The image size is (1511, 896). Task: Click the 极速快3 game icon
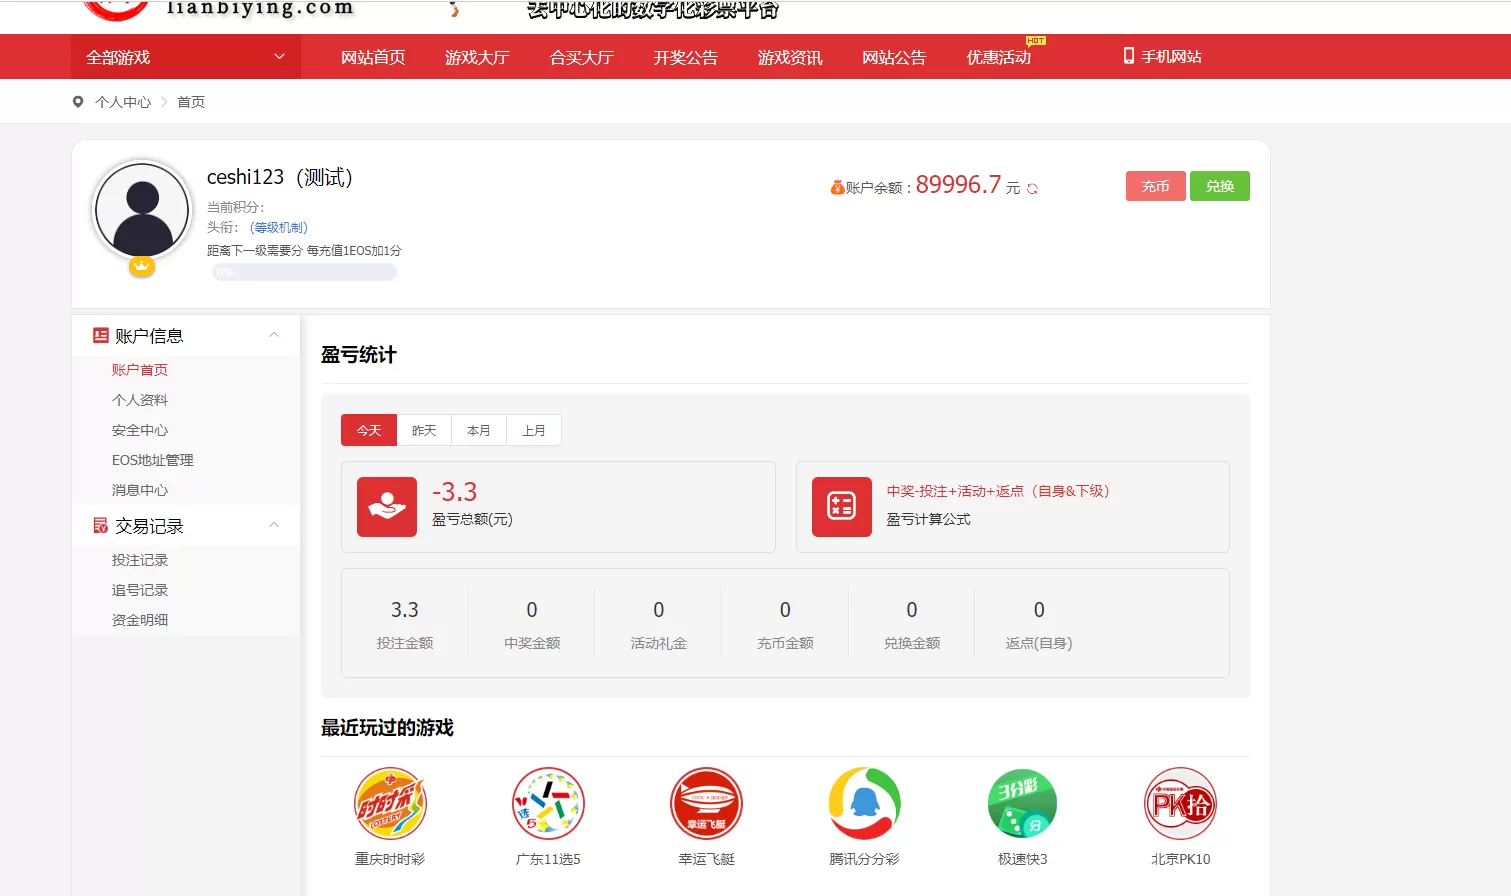(x=1021, y=803)
